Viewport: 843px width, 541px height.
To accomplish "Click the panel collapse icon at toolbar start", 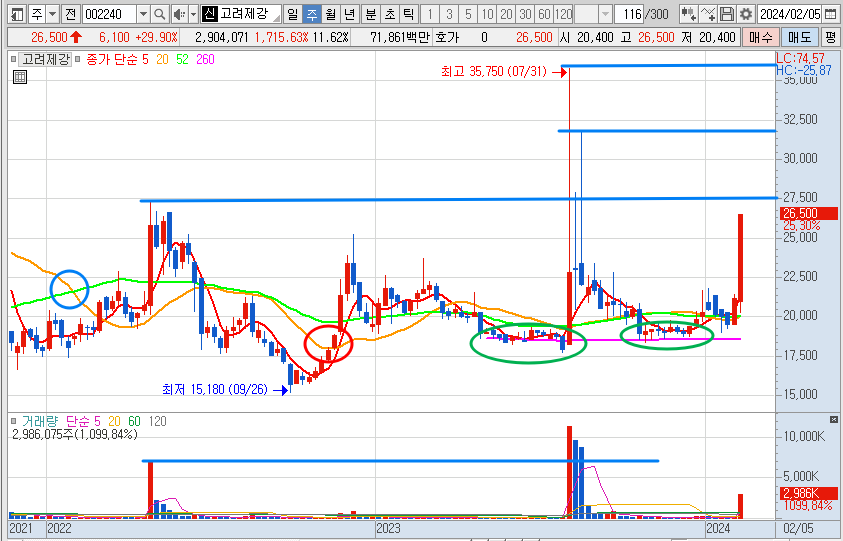I will pyautogui.click(x=17, y=14).
